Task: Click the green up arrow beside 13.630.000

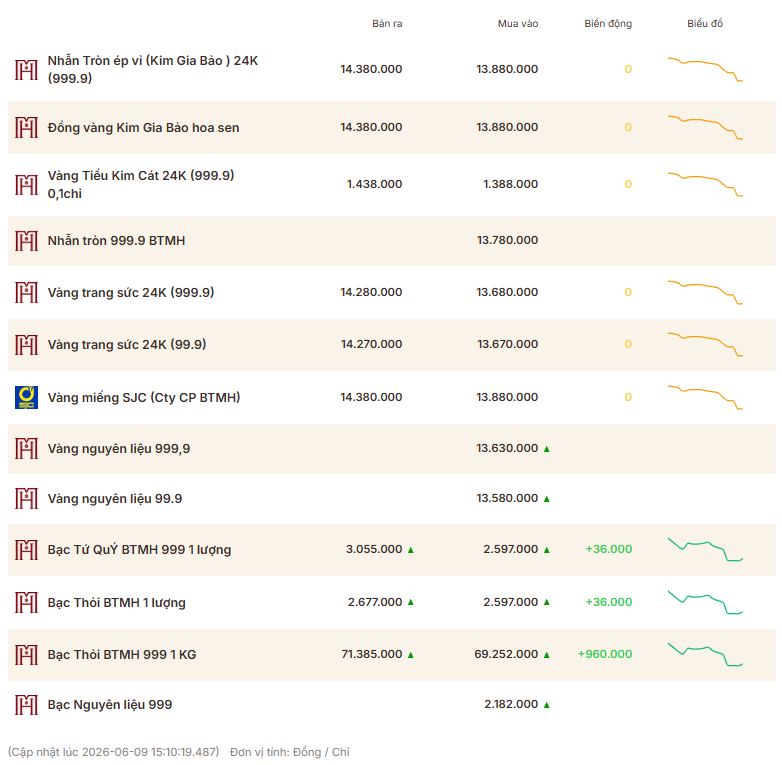Action: 547,449
